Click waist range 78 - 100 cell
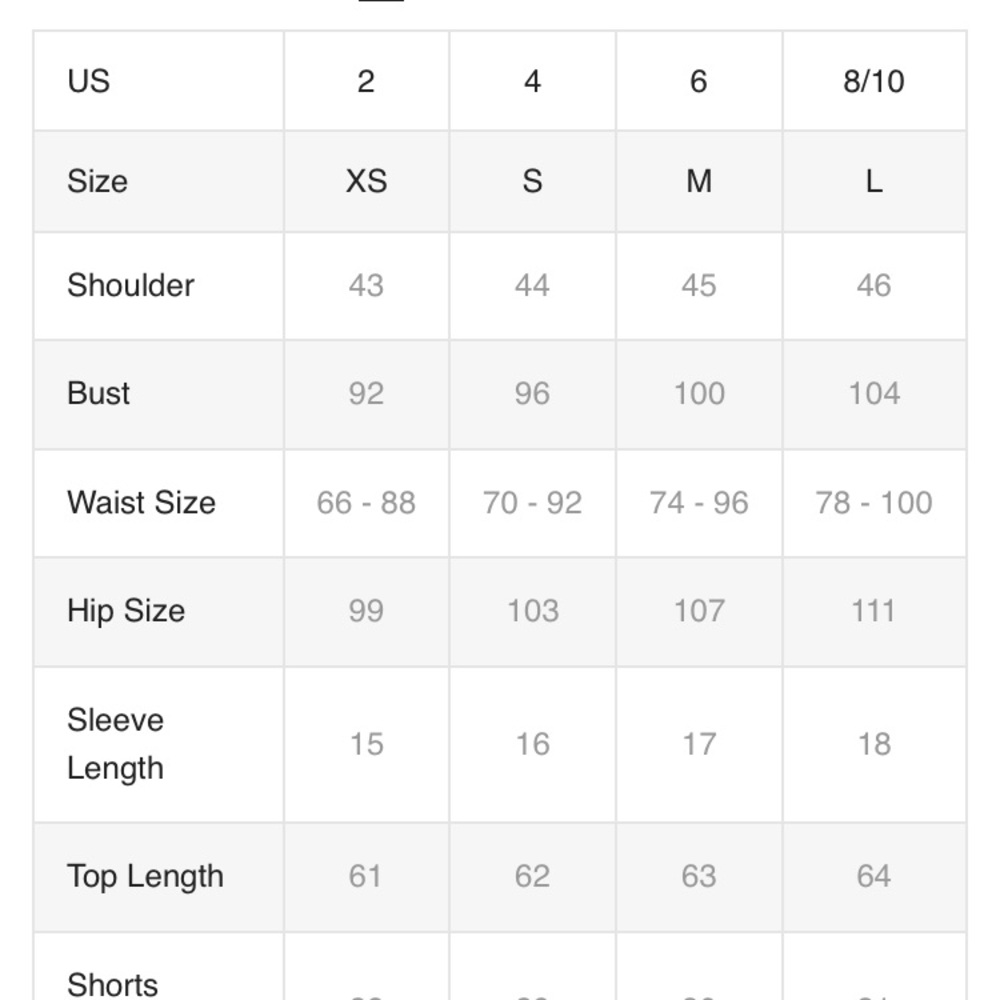The width and height of the screenshot is (1000, 1000). 873,502
